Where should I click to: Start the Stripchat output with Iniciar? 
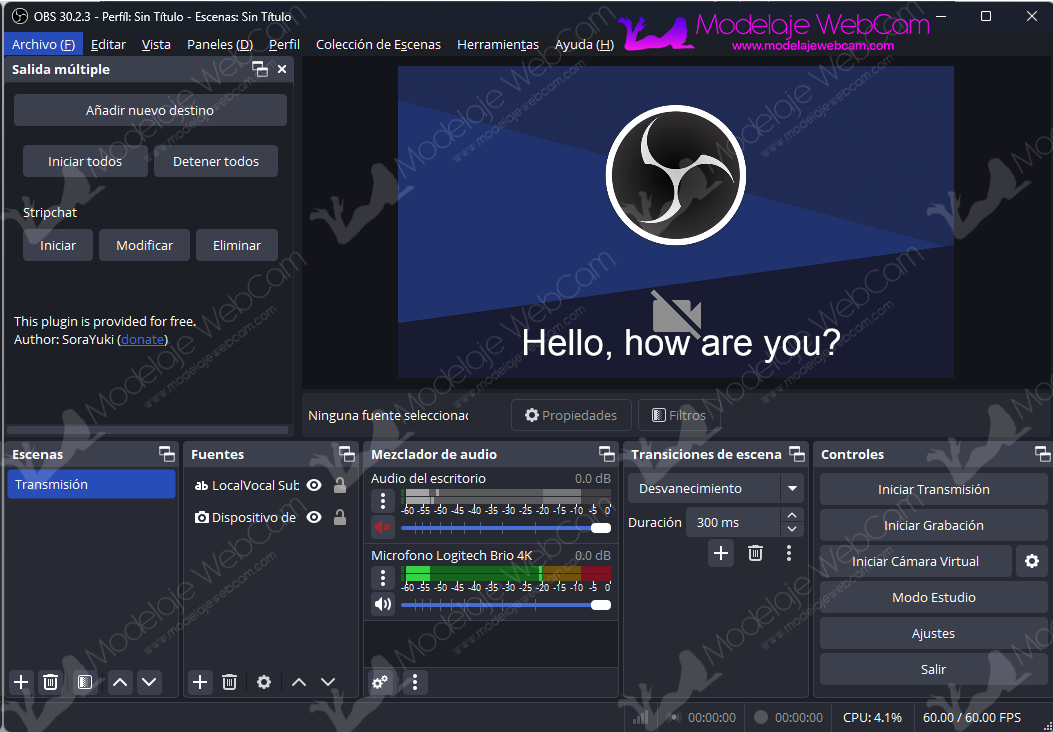[58, 245]
